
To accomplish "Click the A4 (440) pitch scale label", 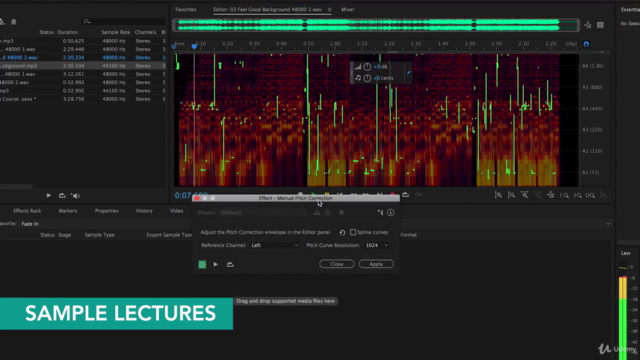I will click(x=592, y=109).
